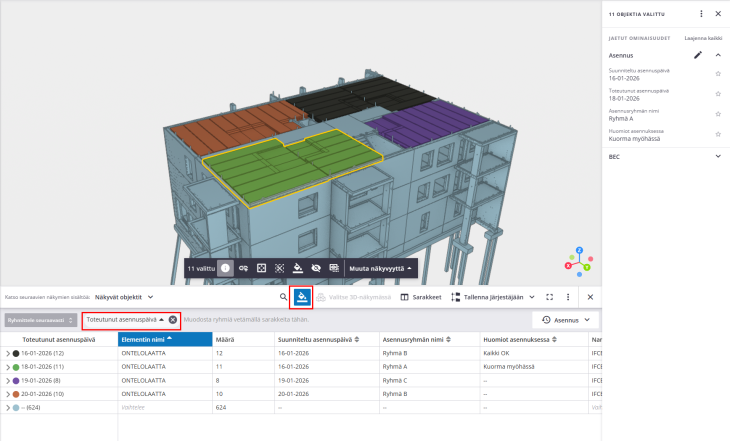Click the pencil edit icon next to Asennus
This screenshot has width=730, height=441.
pyautogui.click(x=698, y=55)
